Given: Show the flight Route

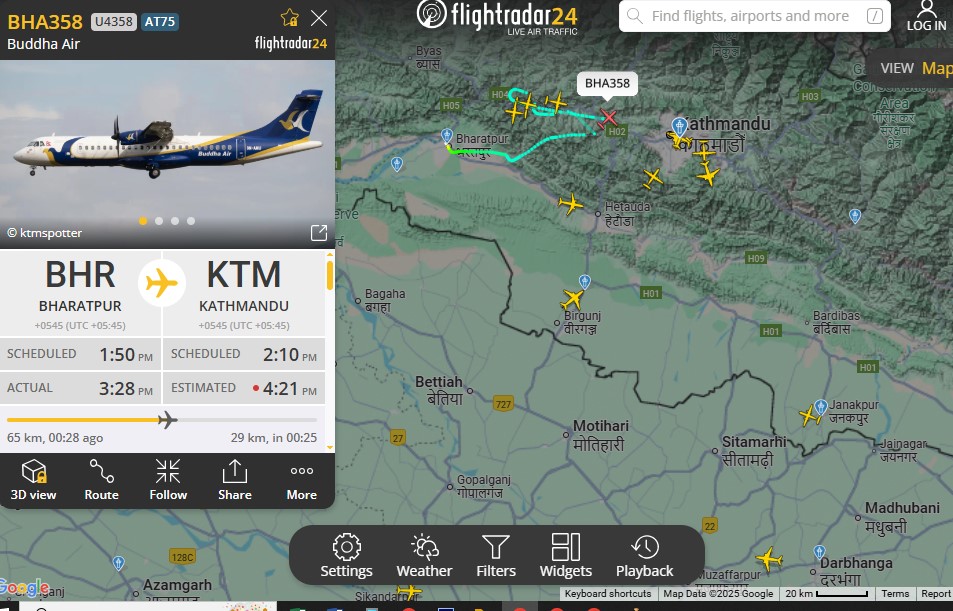Looking at the screenshot, I should 101,480.
